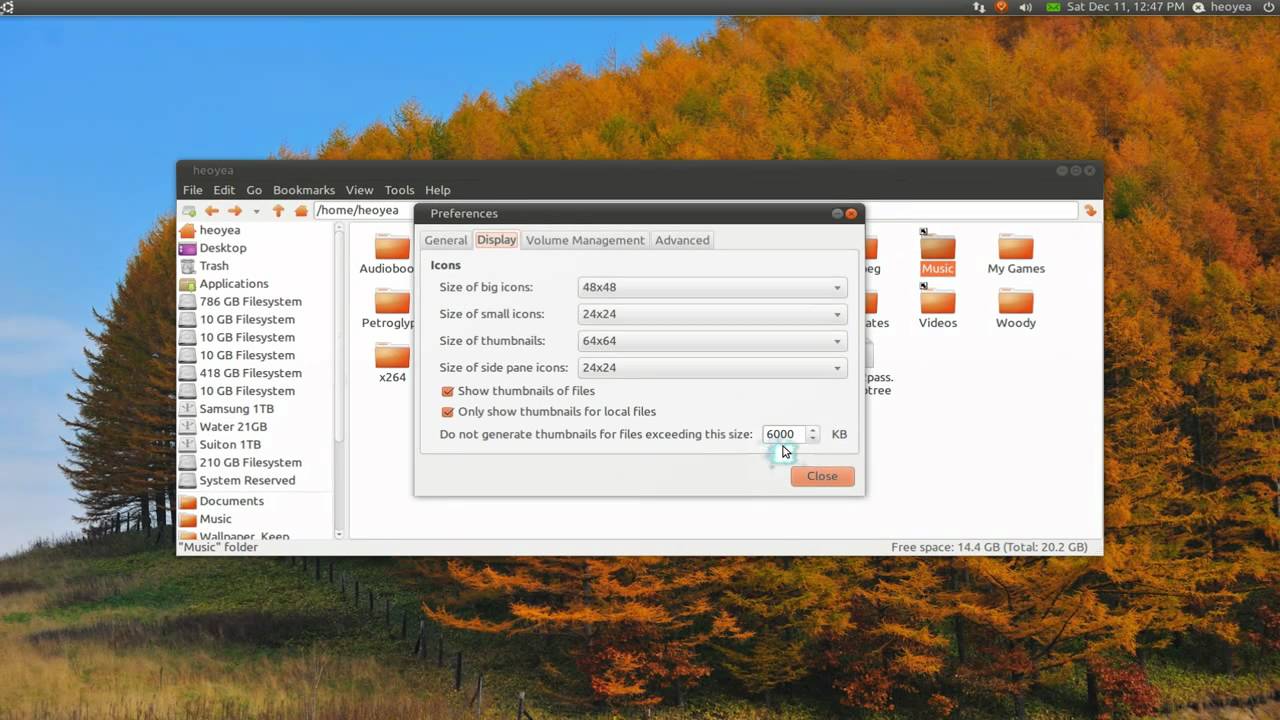Switch to the General tab
This screenshot has height=720, width=1280.
coord(446,240)
